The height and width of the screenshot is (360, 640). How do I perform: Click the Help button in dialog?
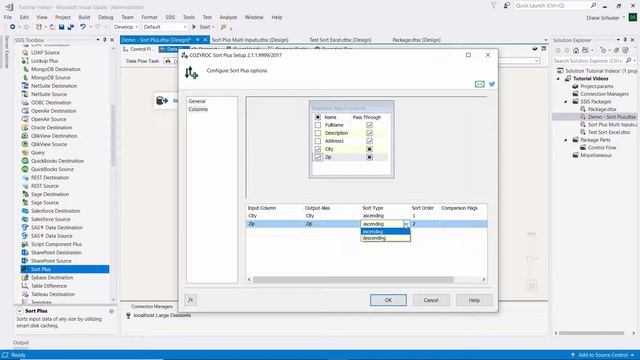pos(474,300)
